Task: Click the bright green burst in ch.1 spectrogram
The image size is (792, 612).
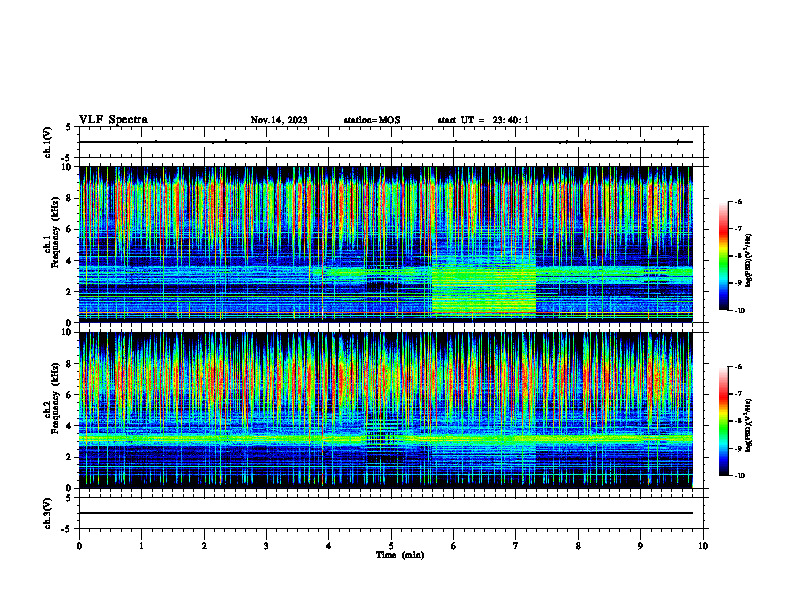Action: [484, 289]
